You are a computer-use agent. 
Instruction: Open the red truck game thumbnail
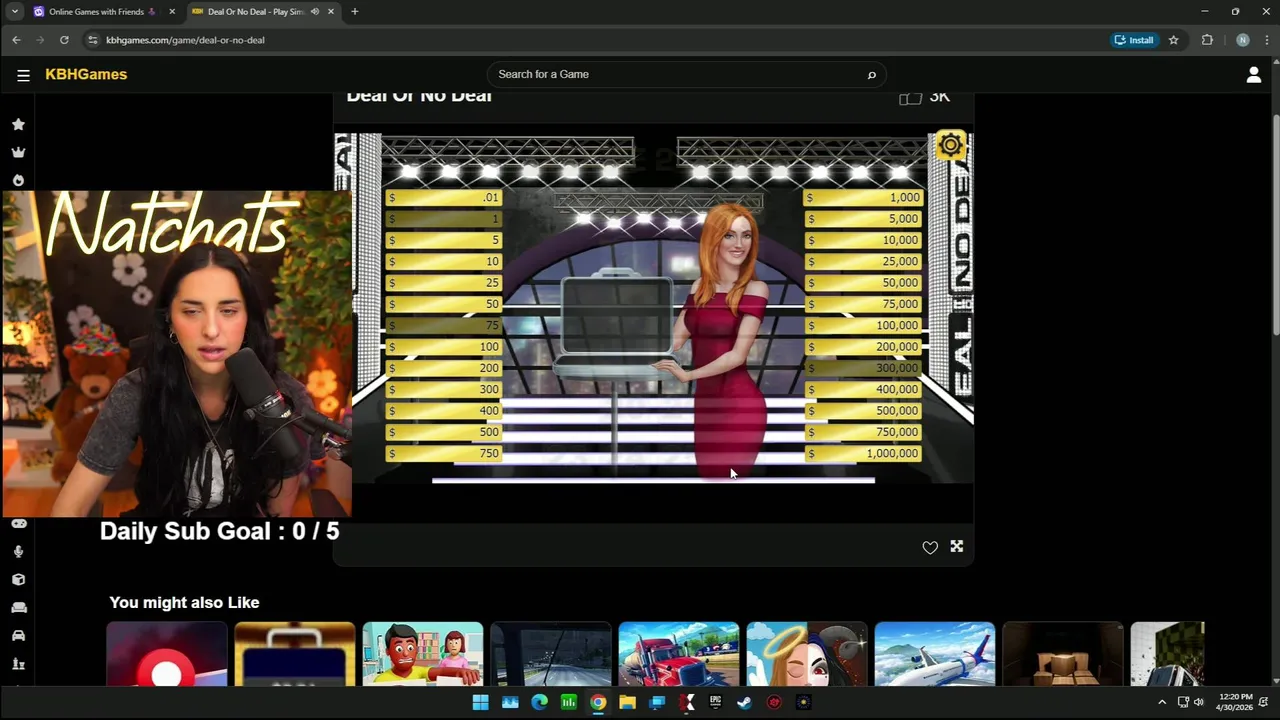[x=679, y=654]
